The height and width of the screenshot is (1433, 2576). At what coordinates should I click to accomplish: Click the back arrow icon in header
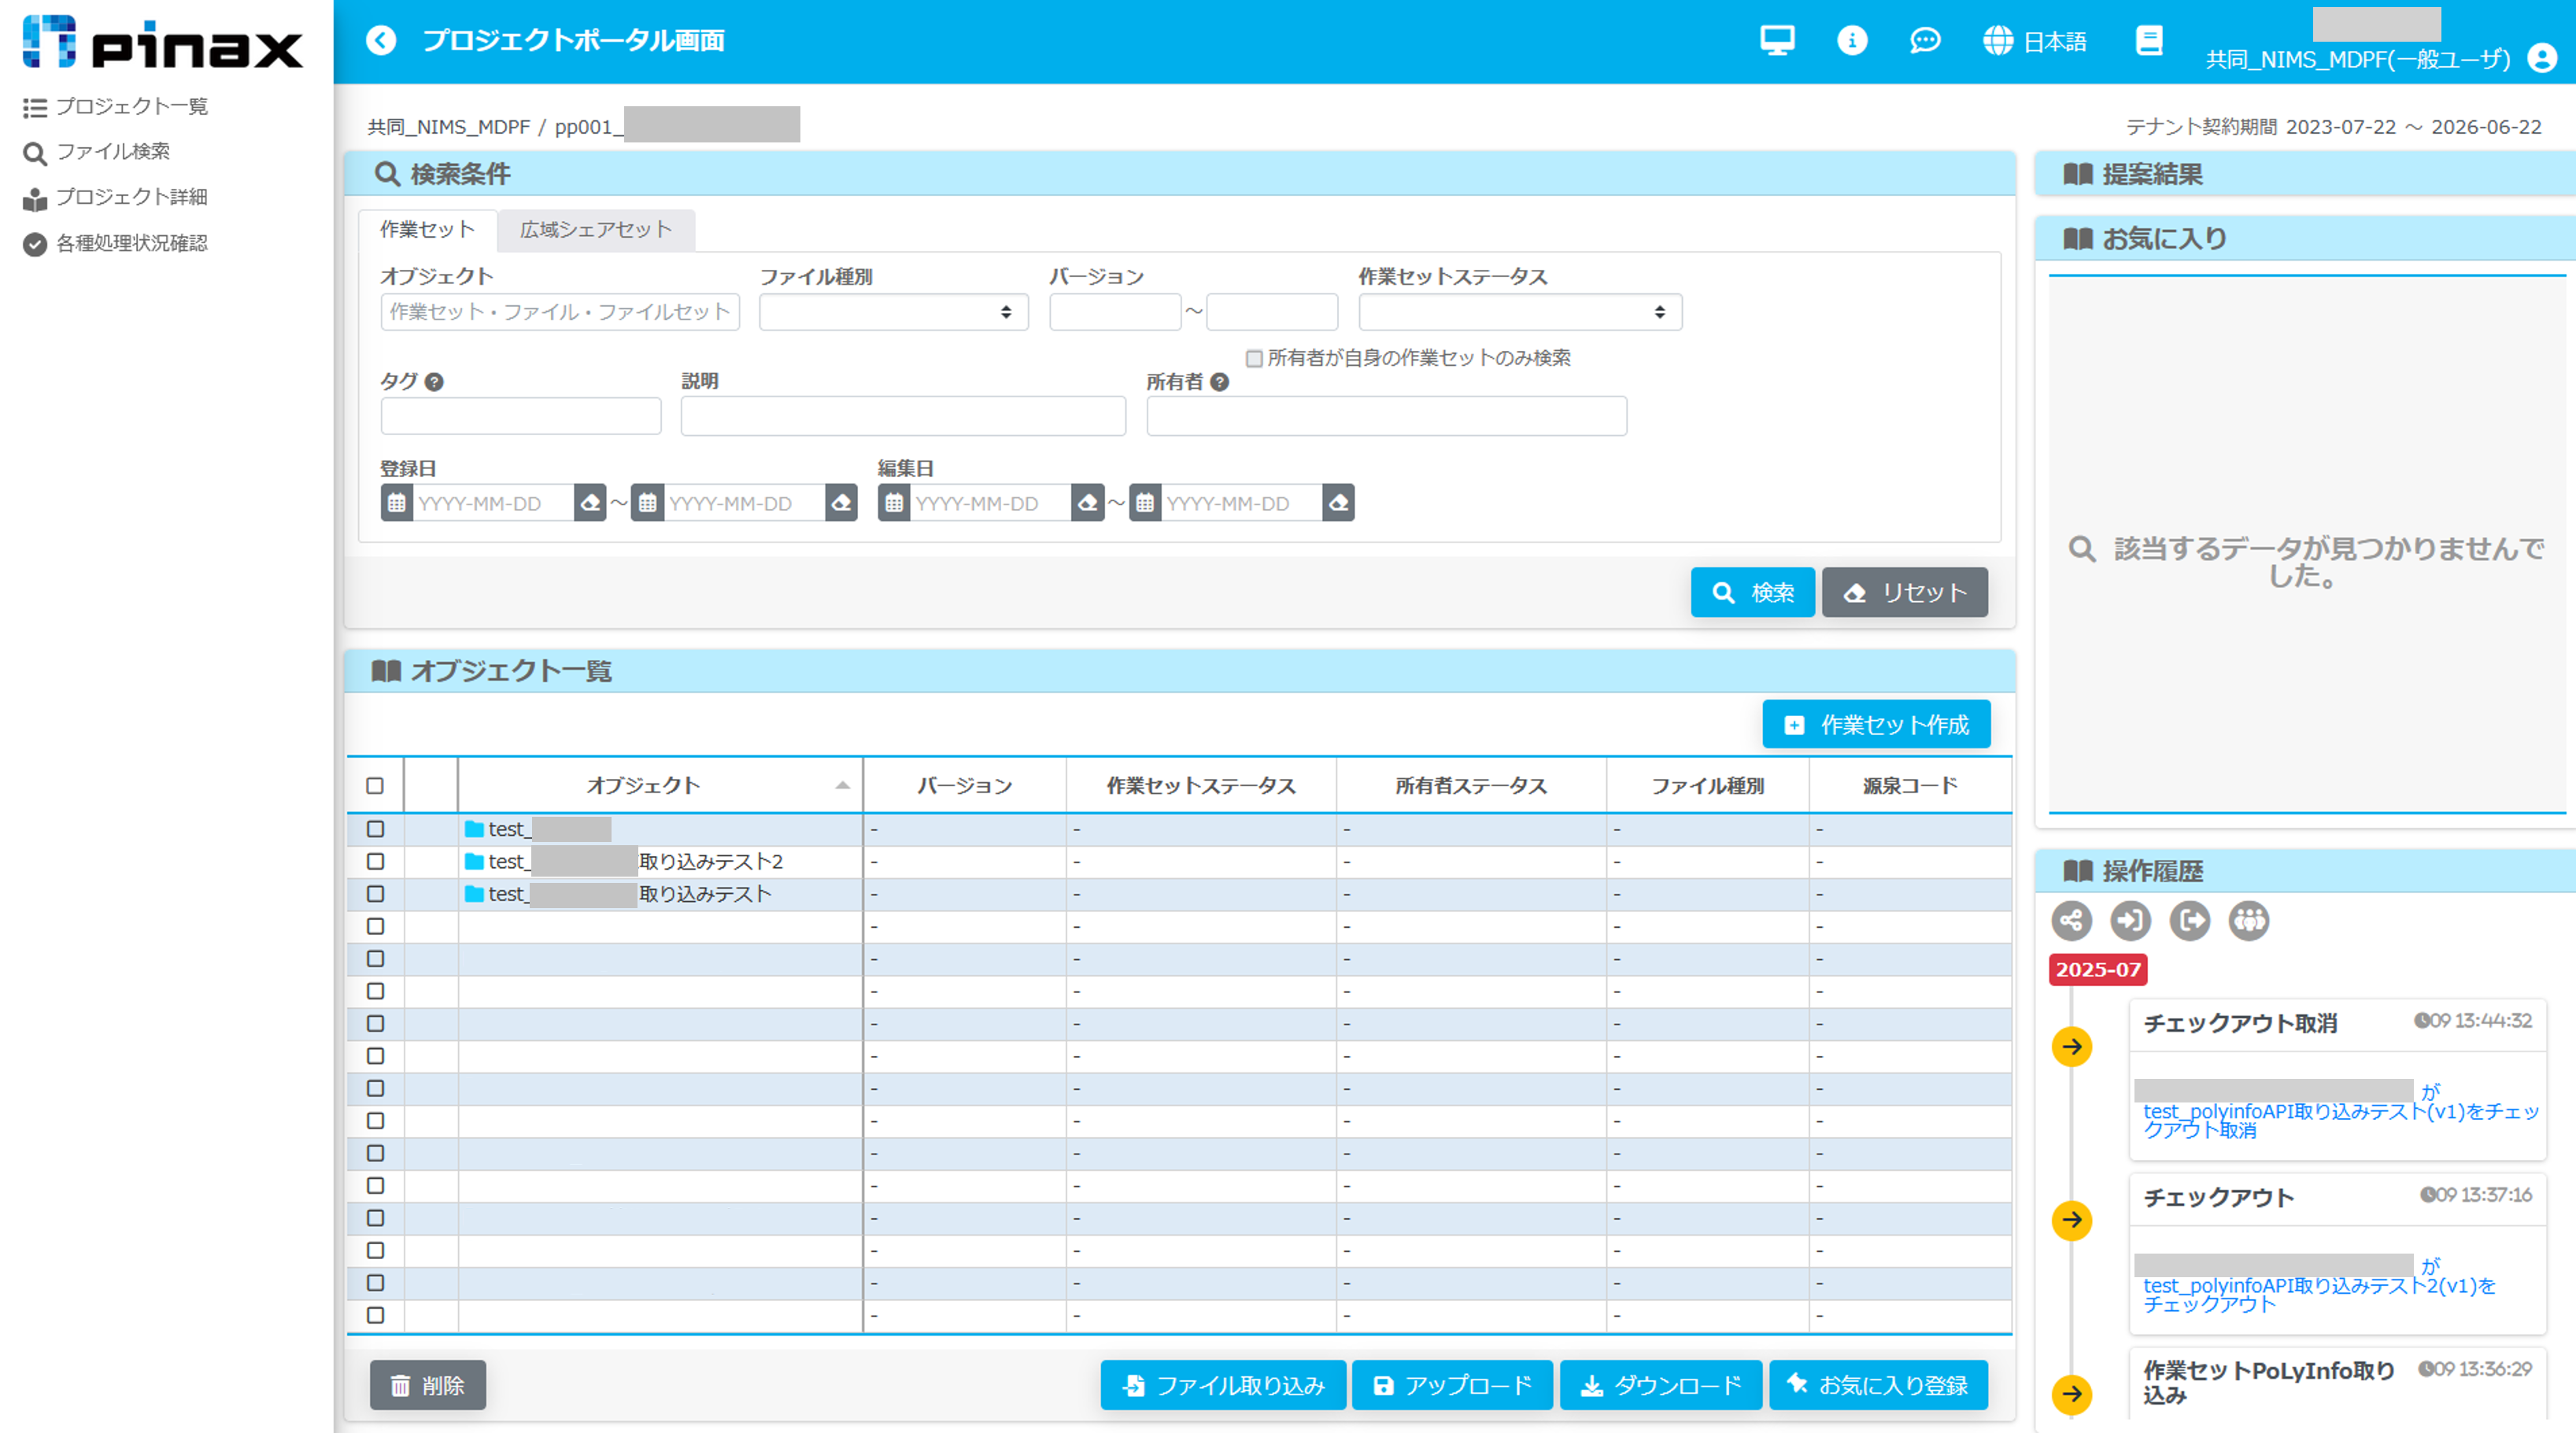point(381,40)
